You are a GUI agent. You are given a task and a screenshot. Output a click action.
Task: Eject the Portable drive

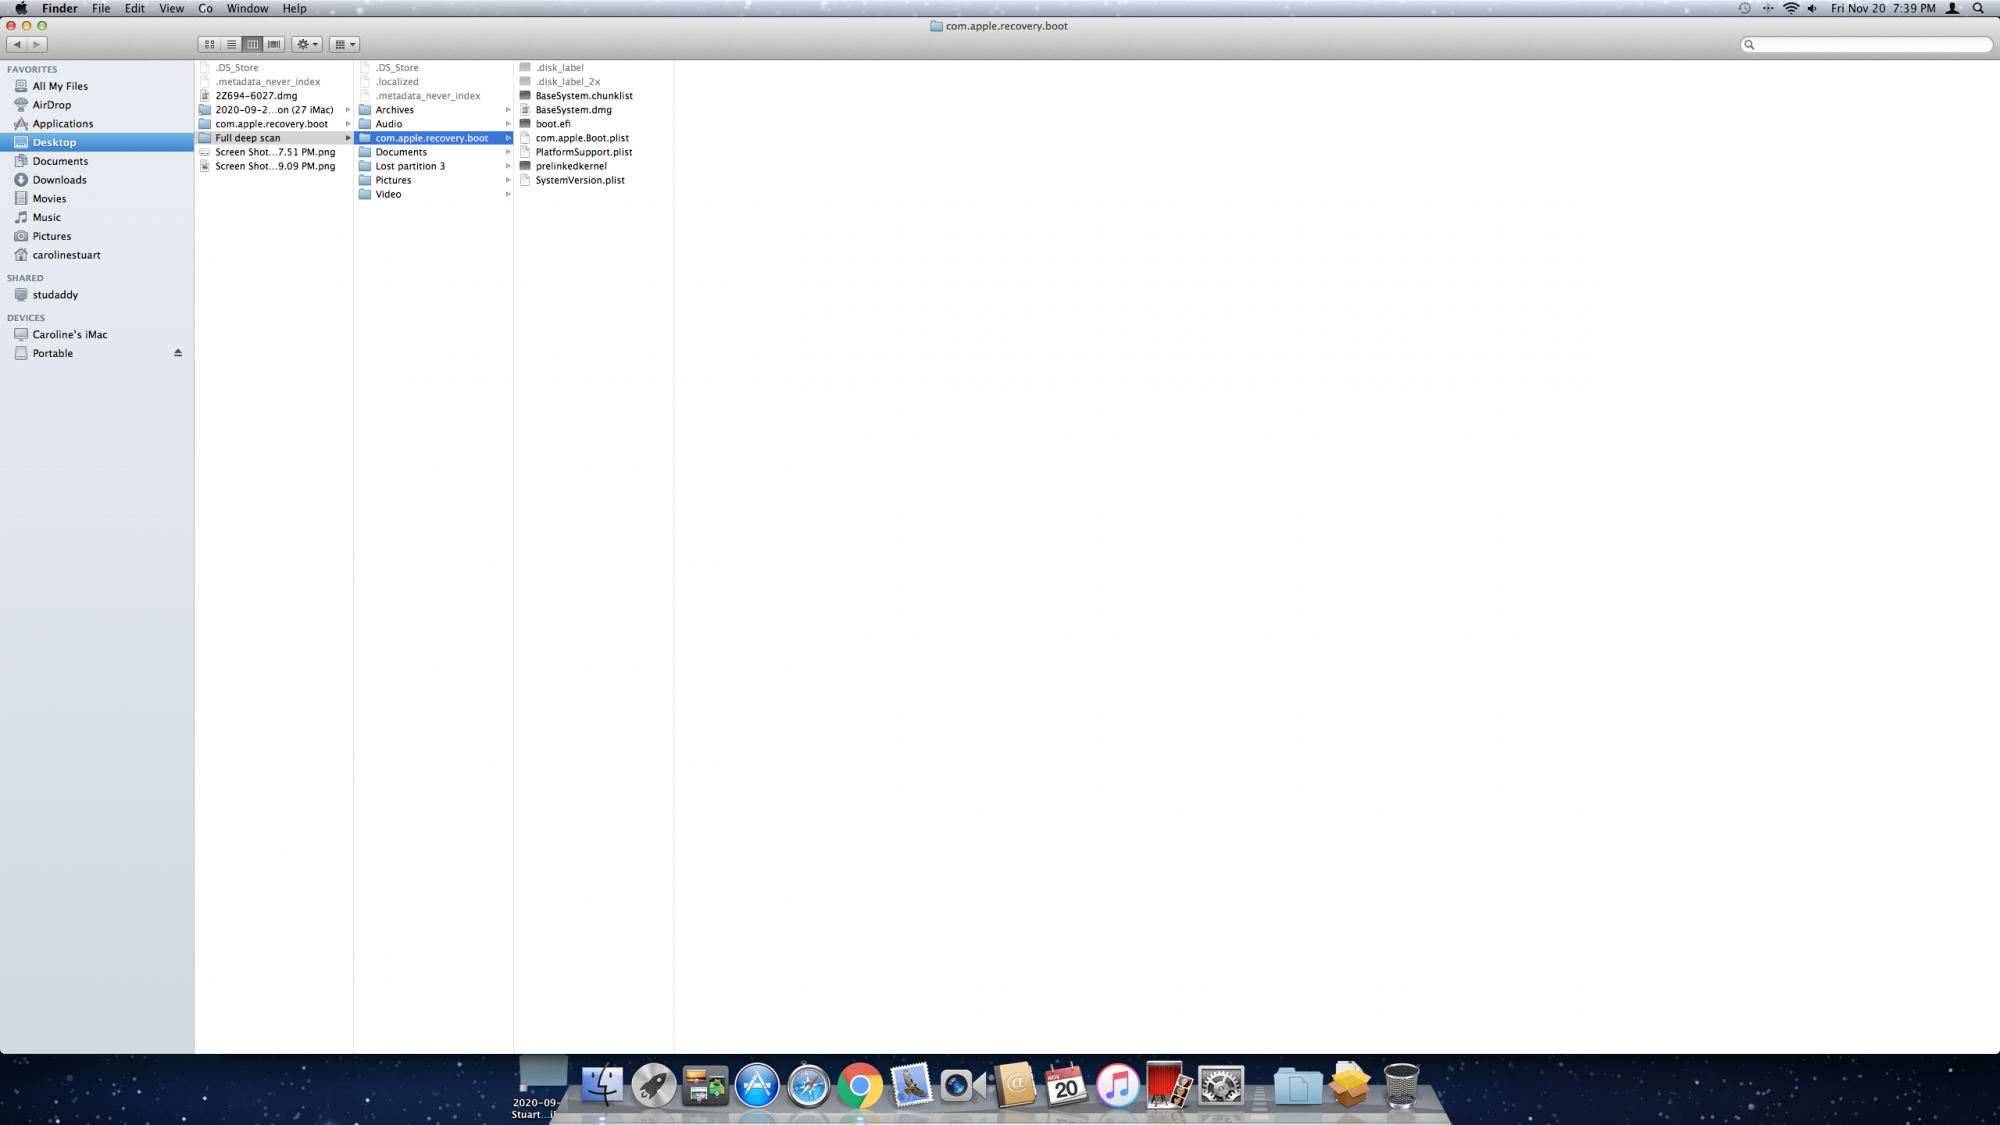point(178,353)
